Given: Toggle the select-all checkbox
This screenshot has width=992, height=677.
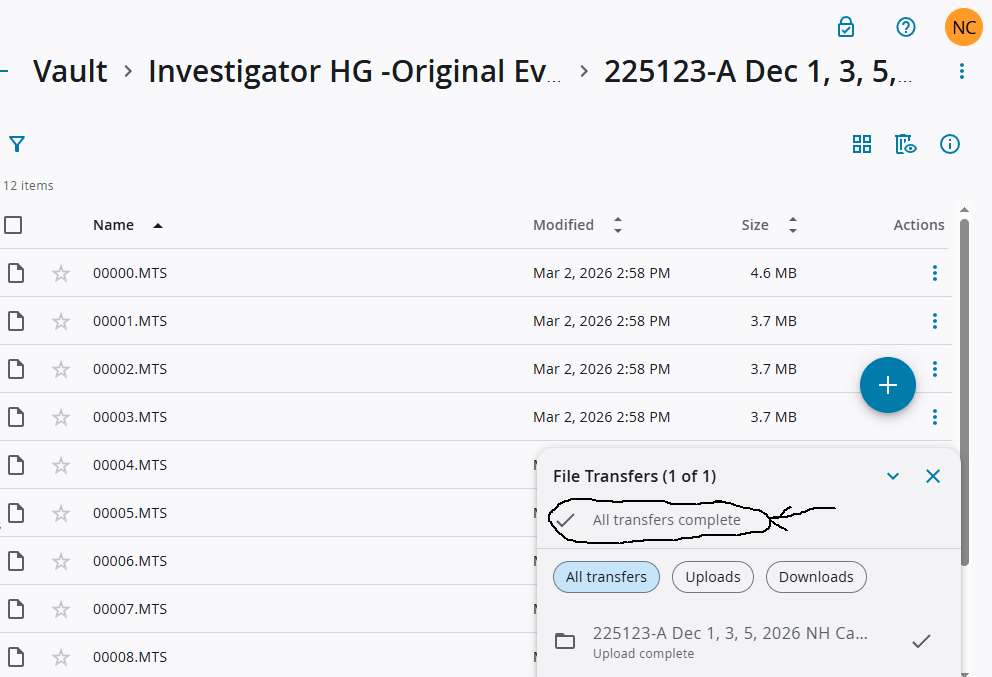Looking at the screenshot, I should tap(13, 225).
